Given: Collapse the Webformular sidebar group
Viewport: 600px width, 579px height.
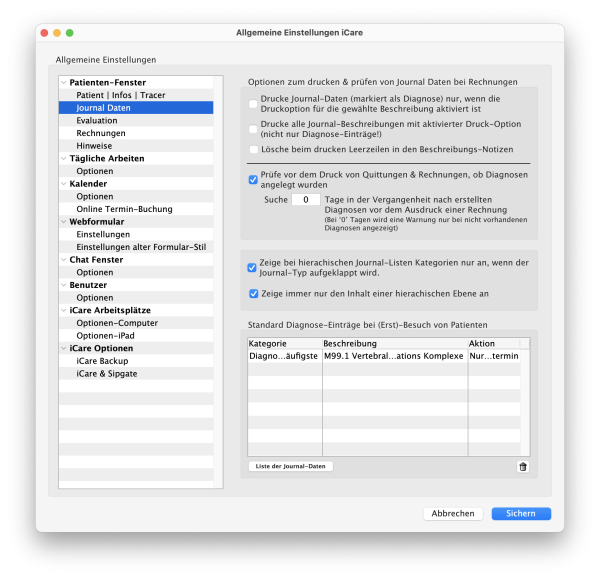Looking at the screenshot, I should tap(63, 222).
